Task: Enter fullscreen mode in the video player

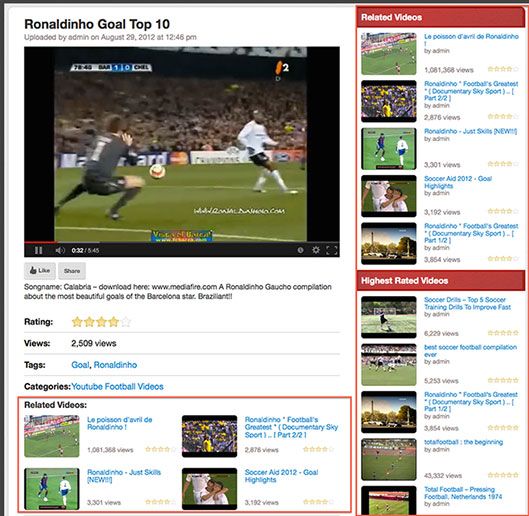Action: coord(332,250)
